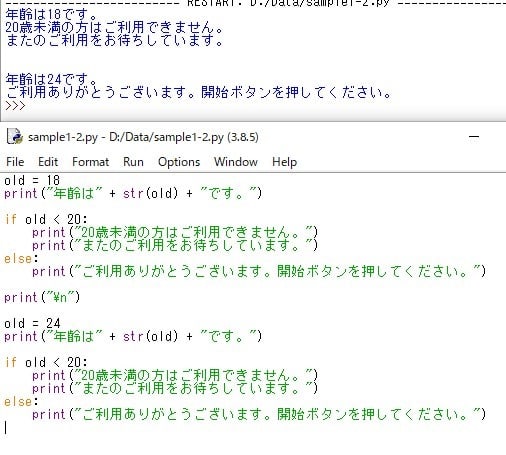Click shell output line '20歳未満の方はご利用できません。'
Image resolution: width=506 pixels, height=455 pixels.
pyautogui.click(x=114, y=27)
